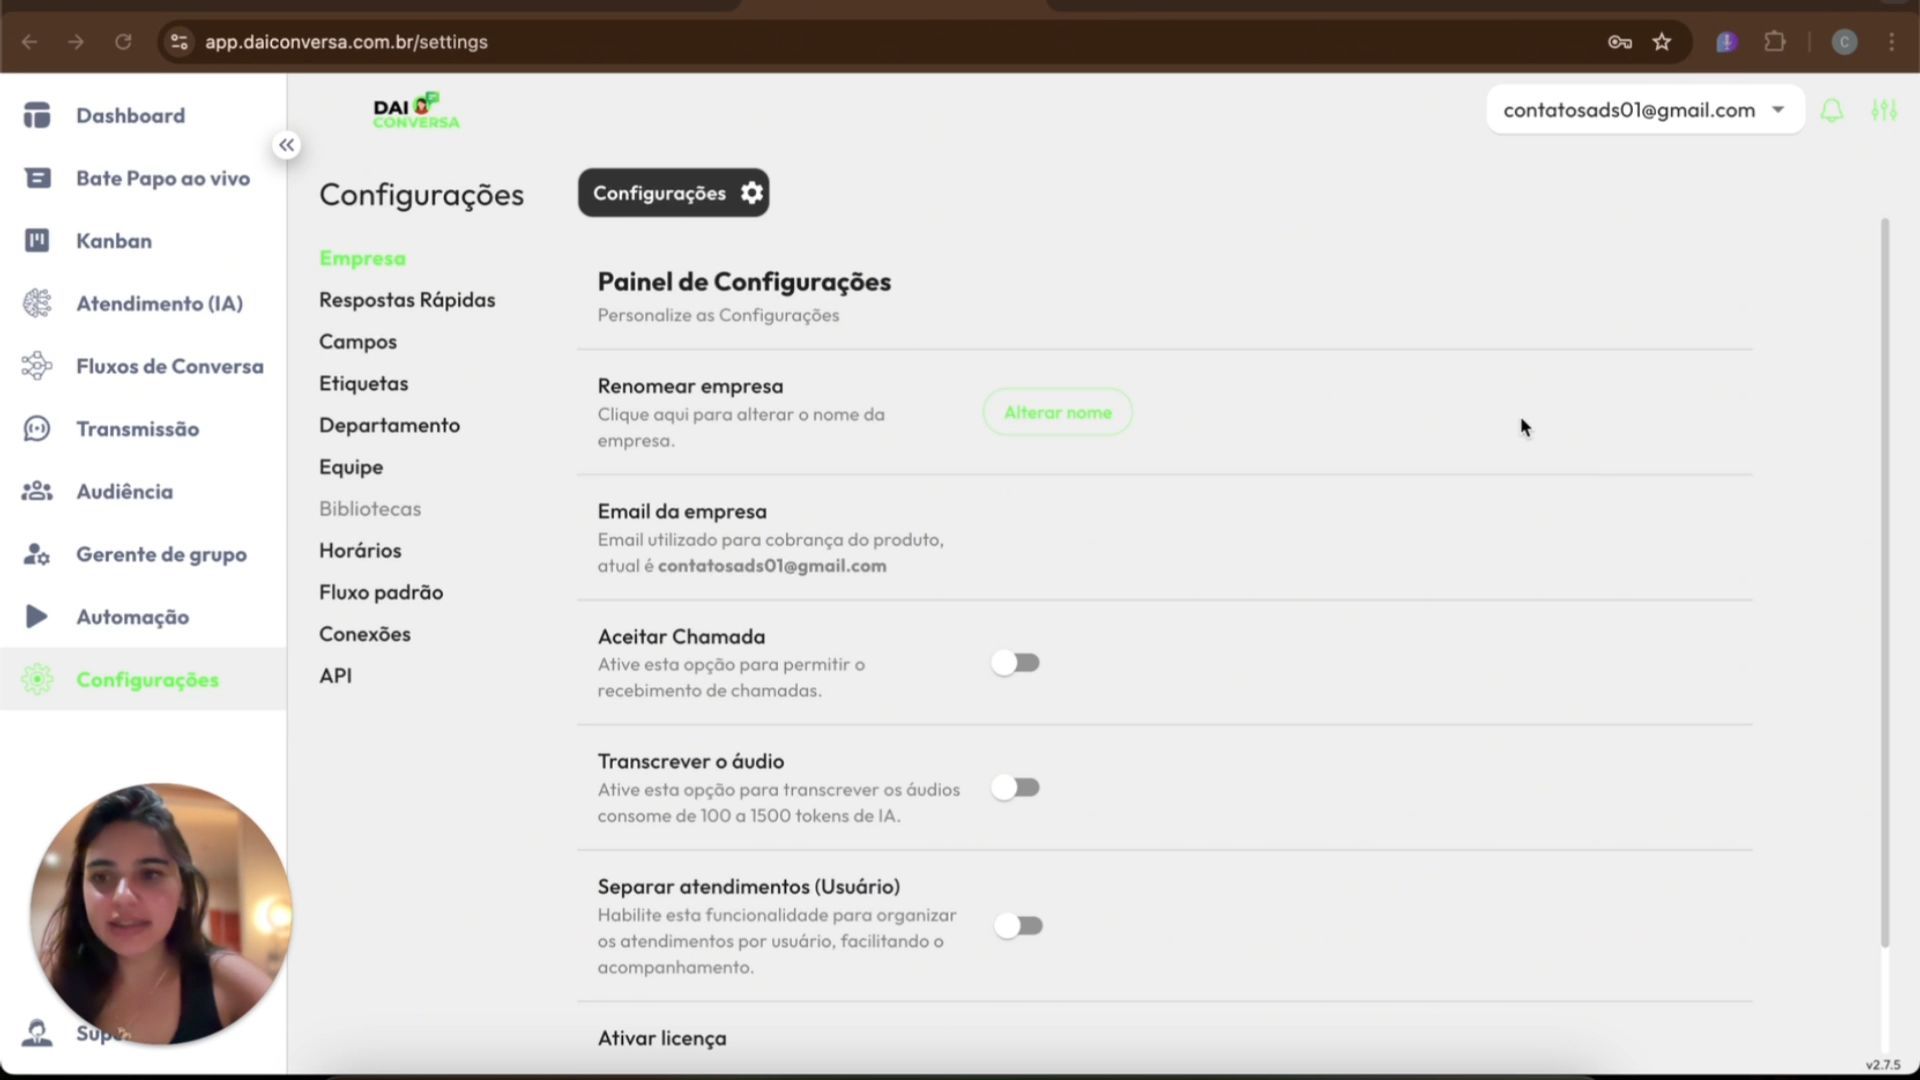Click the Automação play icon

(37, 617)
